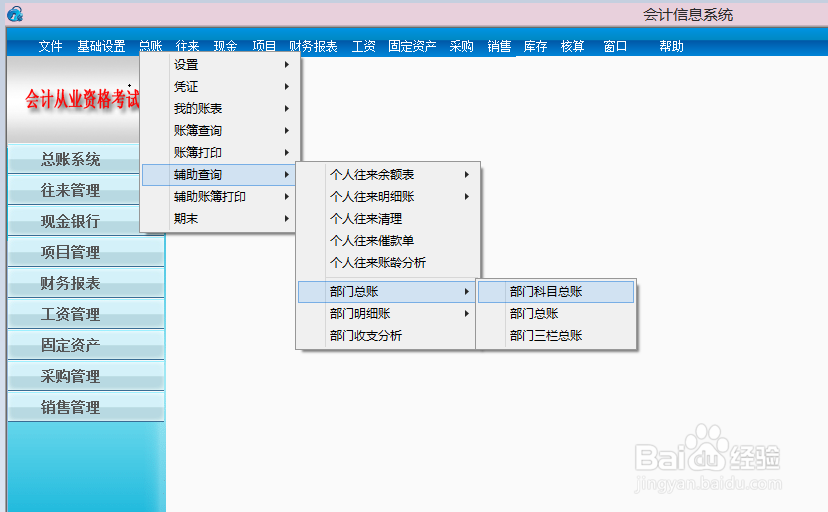This screenshot has width=828, height=512.
Task: Open the 固定资产 menu
Action: tap(412, 46)
